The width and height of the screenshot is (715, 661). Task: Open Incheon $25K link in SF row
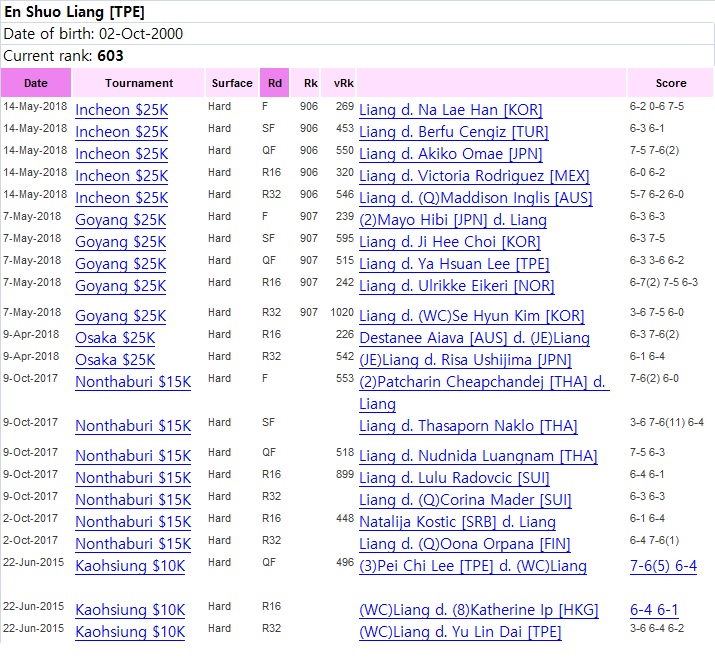[x=122, y=132]
